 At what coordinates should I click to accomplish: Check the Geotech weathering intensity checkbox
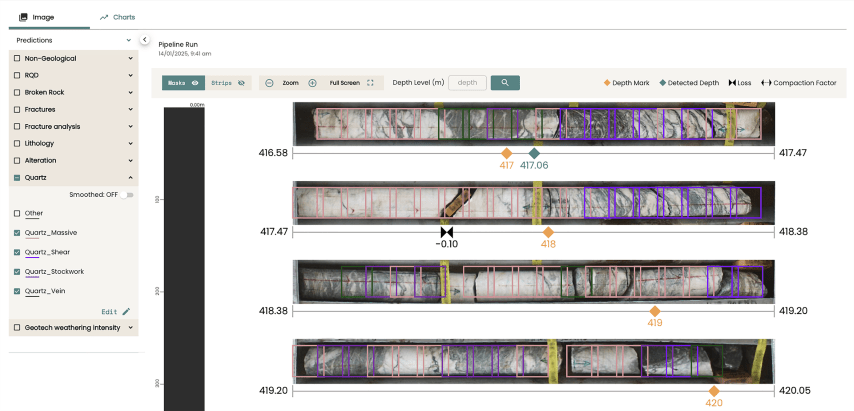17,328
